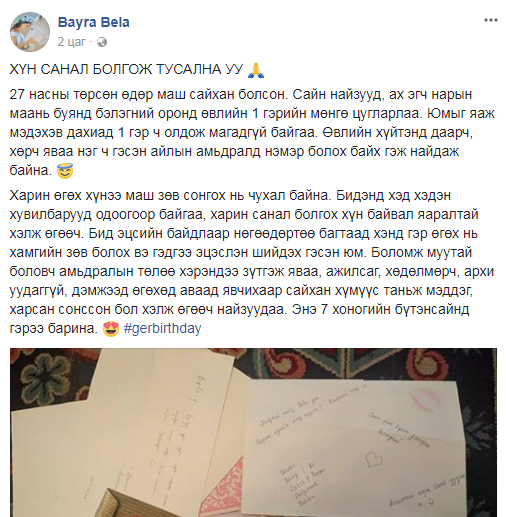
Task: Click the angel halo smiley emoji
Action: tap(65, 171)
